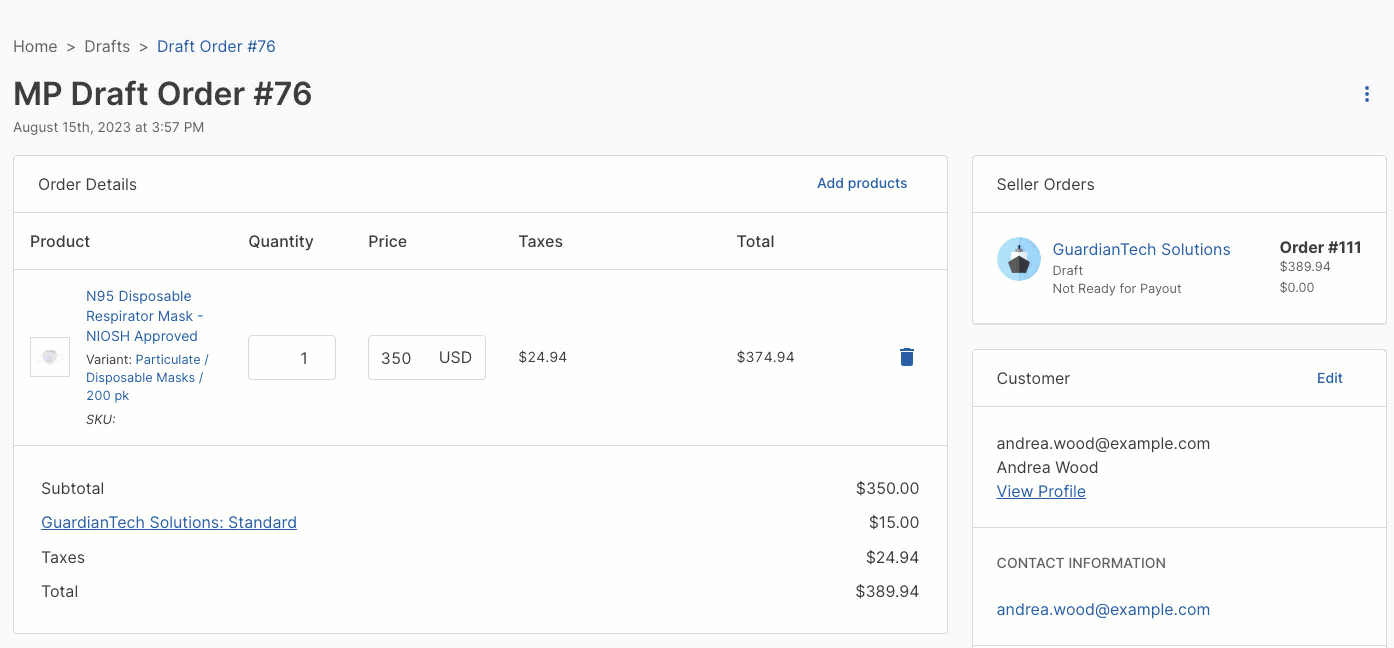Viewport: 1394px width, 648px height.
Task: Edit the Customer details
Action: coord(1329,378)
